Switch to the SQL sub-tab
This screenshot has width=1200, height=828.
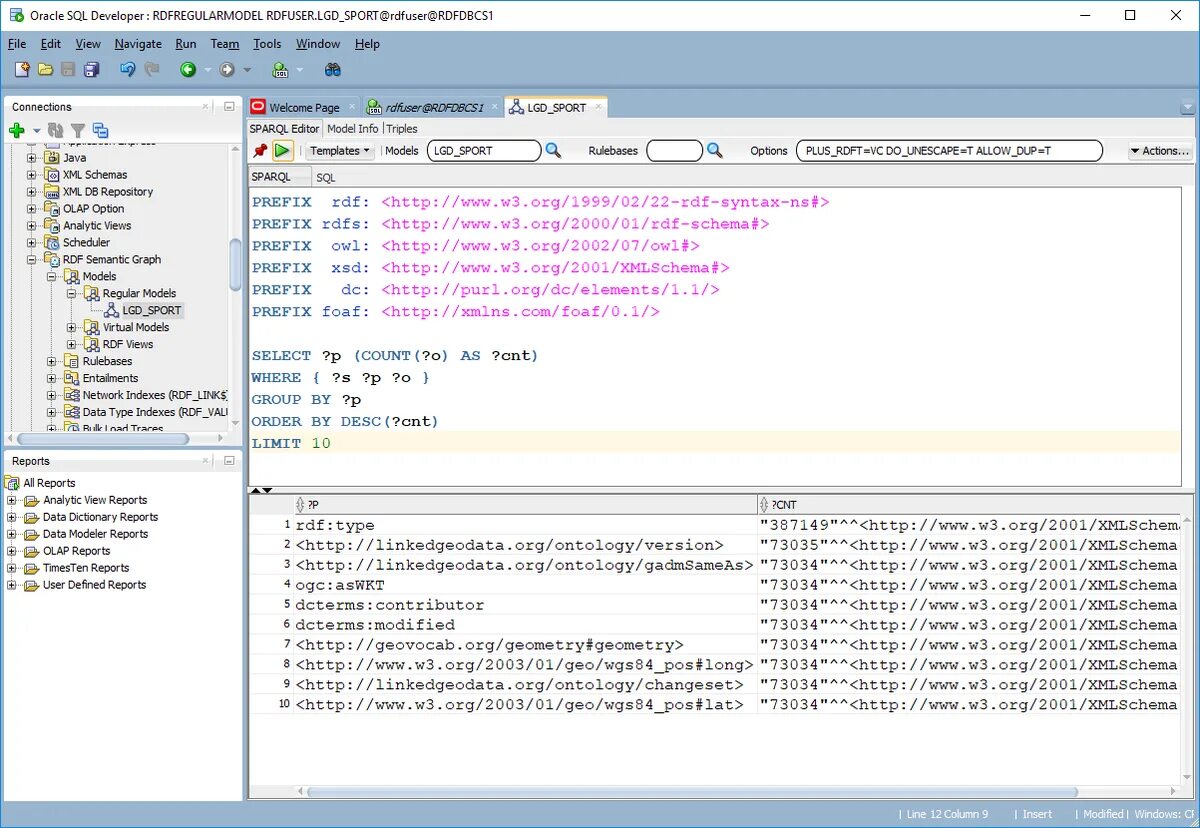(x=326, y=177)
